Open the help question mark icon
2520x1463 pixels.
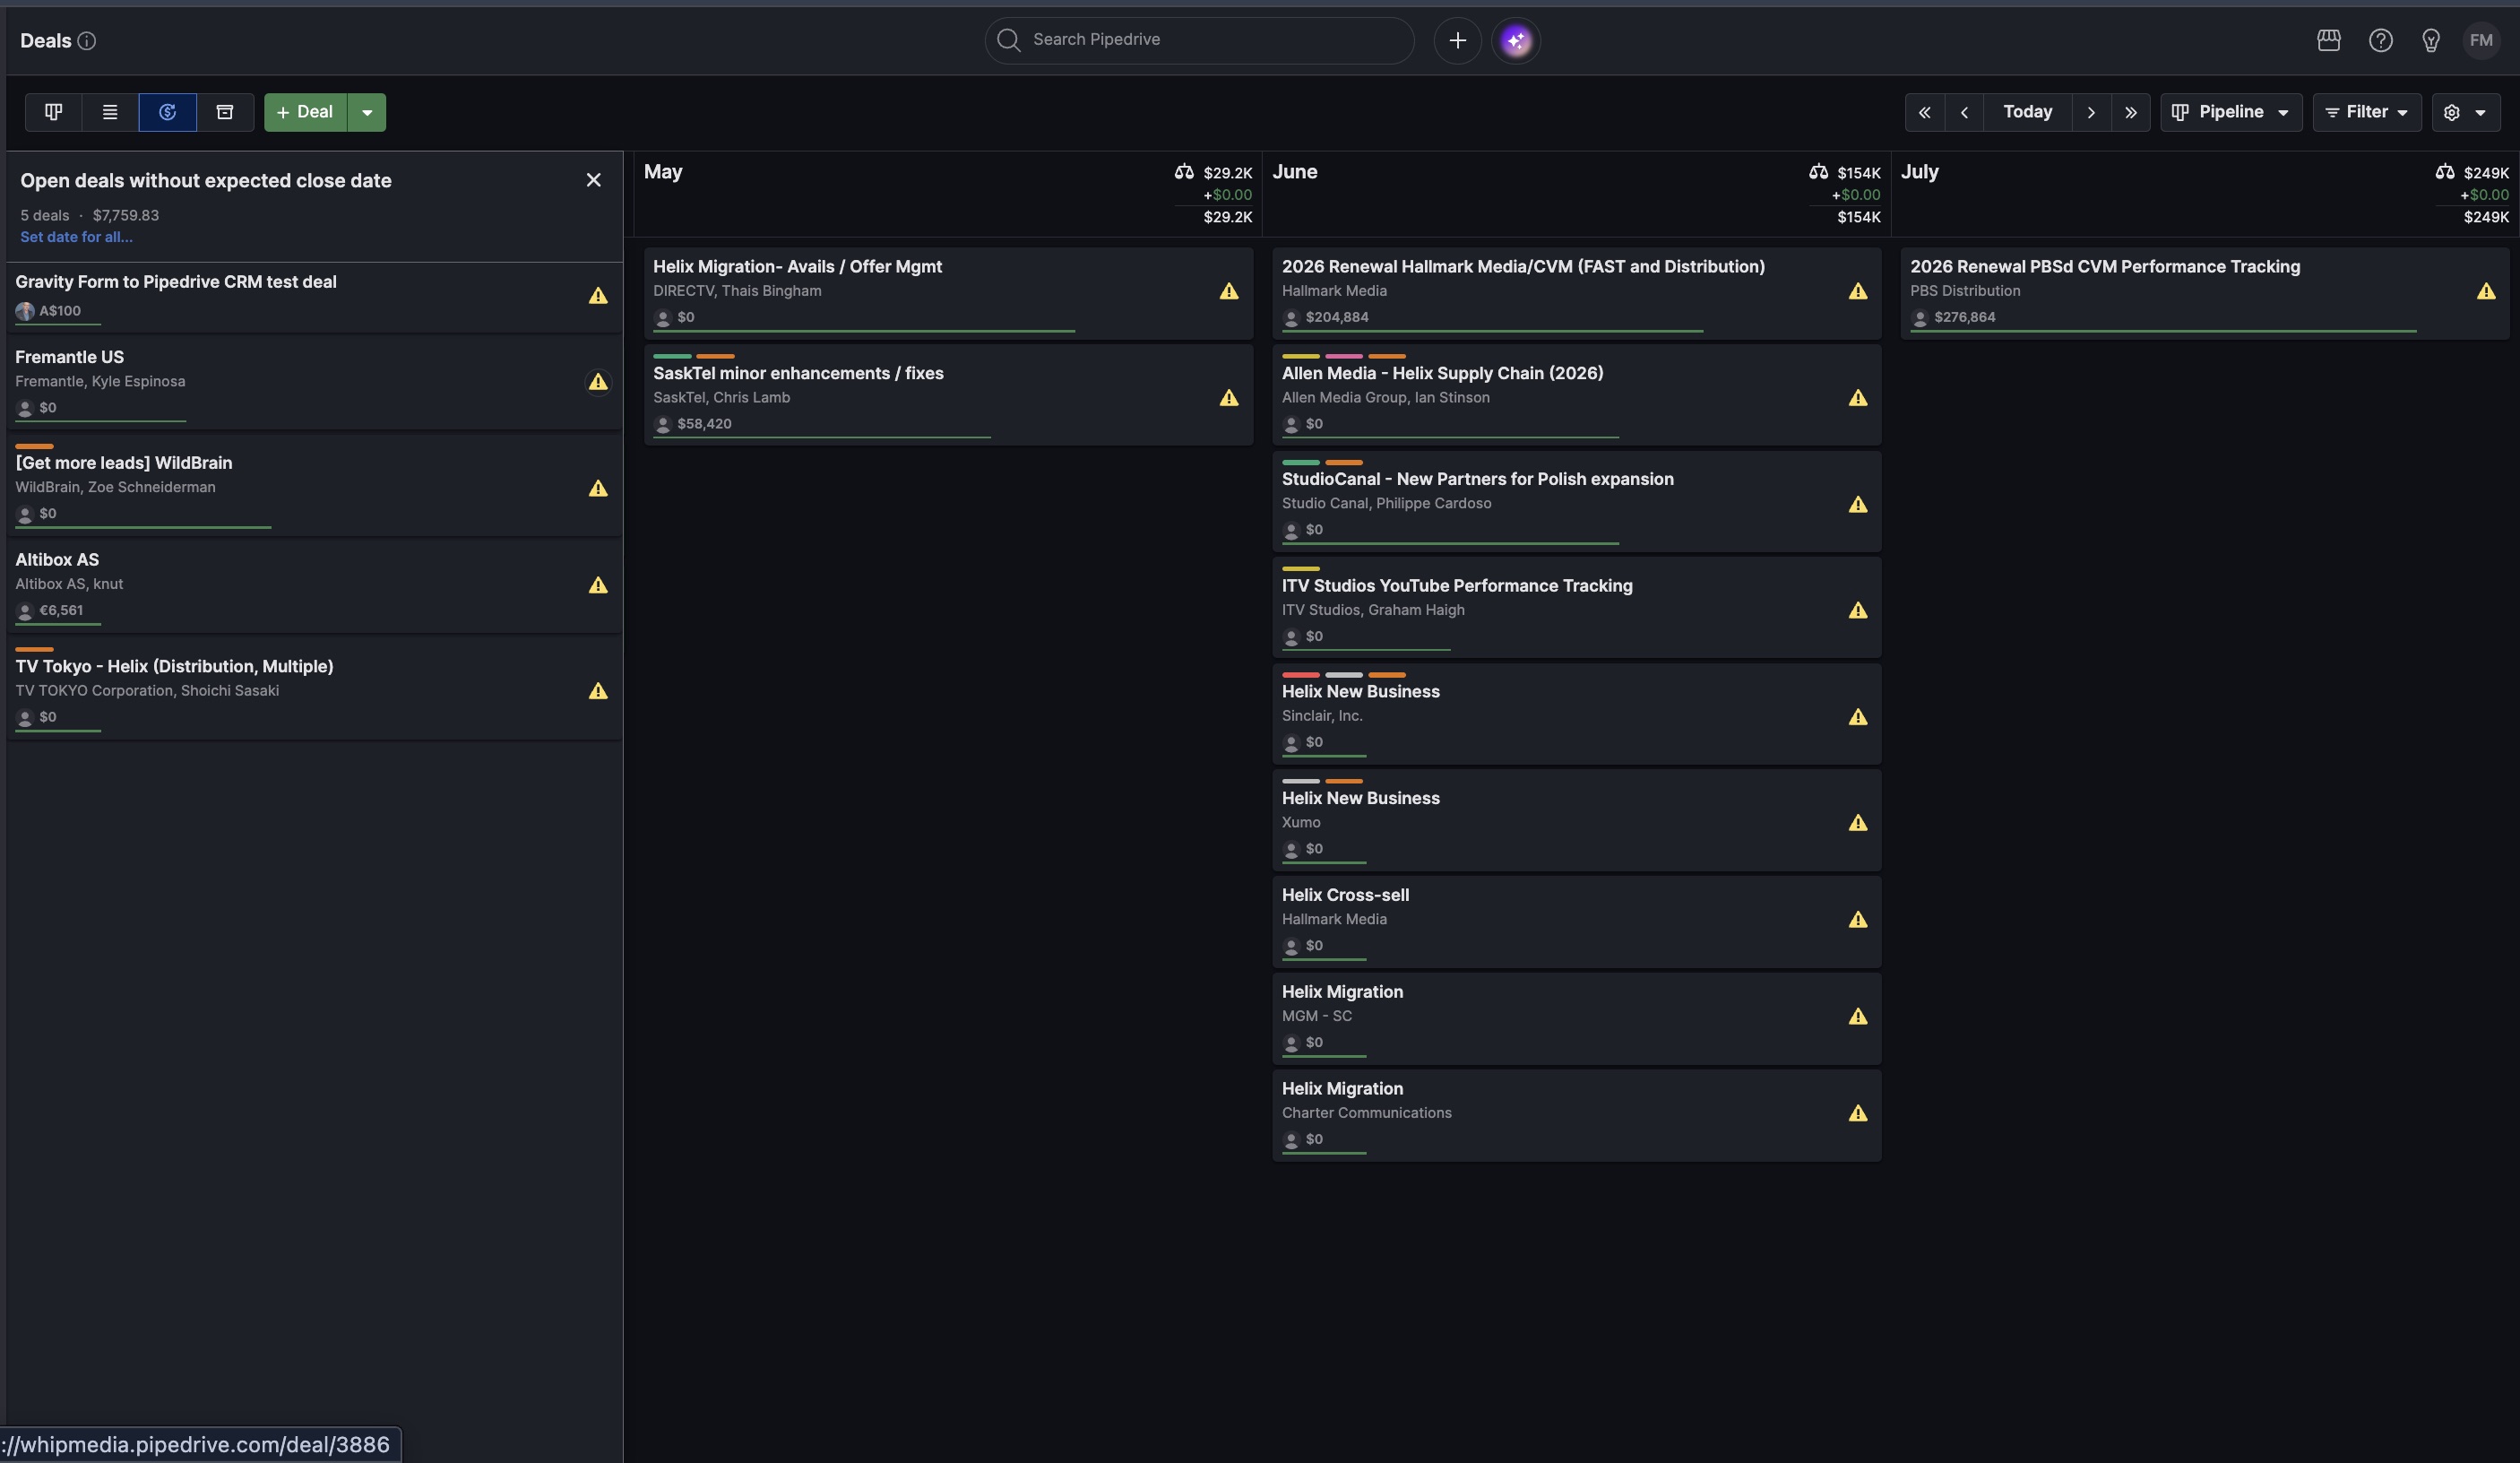(2380, 41)
